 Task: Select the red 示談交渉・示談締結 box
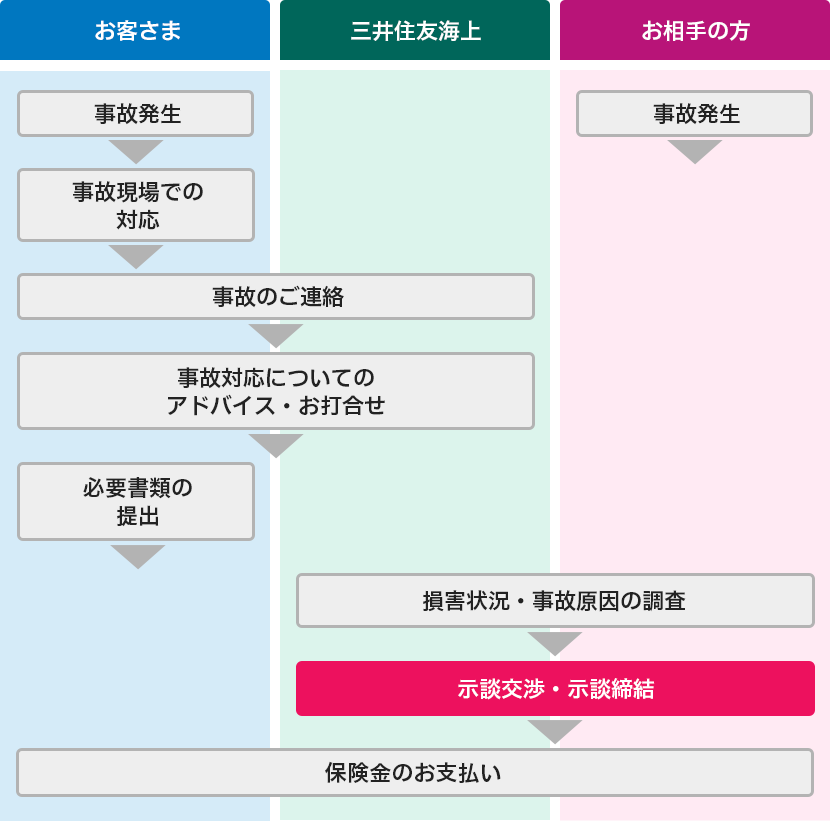click(x=555, y=689)
